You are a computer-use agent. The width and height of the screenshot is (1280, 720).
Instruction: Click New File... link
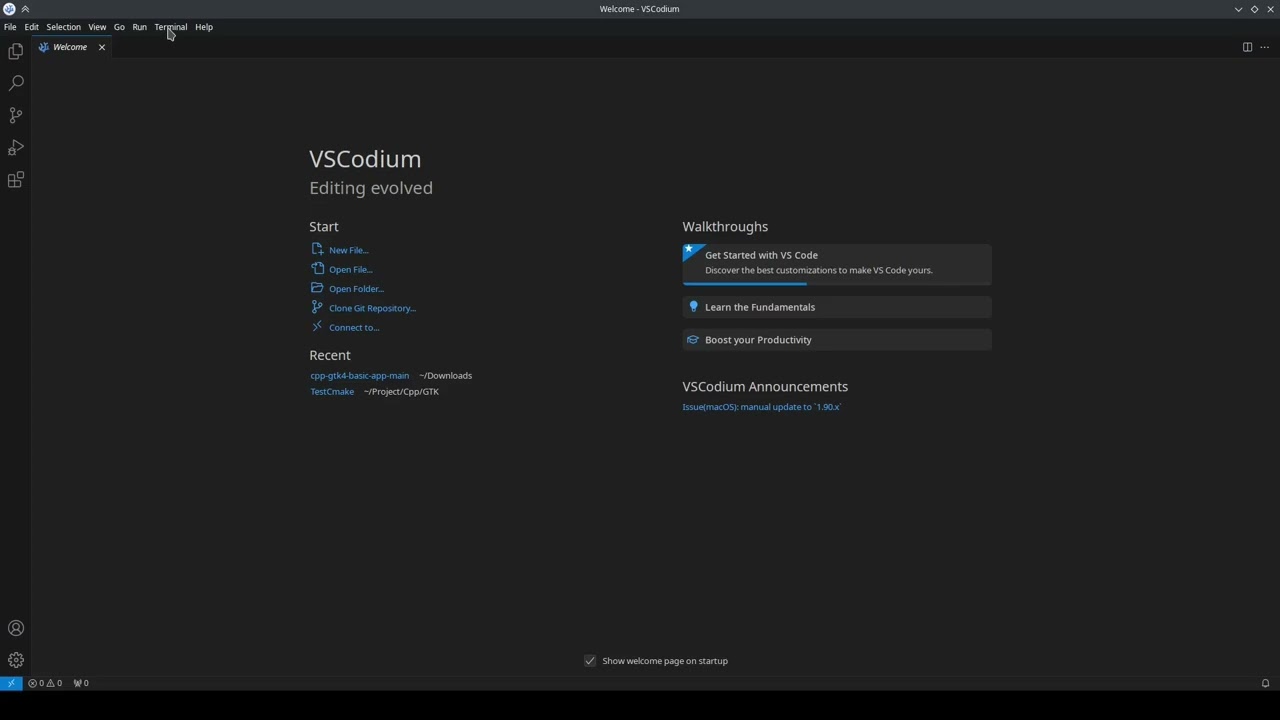coord(348,250)
